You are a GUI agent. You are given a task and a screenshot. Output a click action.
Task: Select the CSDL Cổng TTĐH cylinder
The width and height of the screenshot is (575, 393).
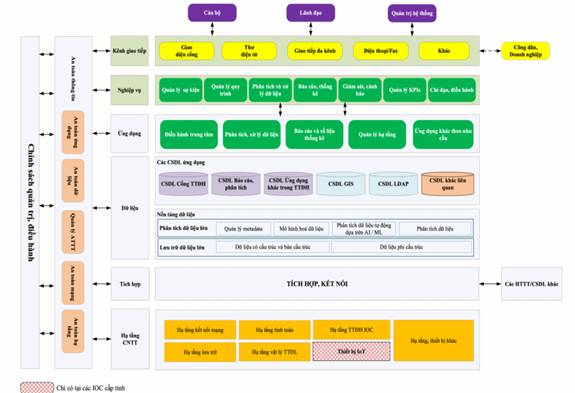[x=183, y=184]
